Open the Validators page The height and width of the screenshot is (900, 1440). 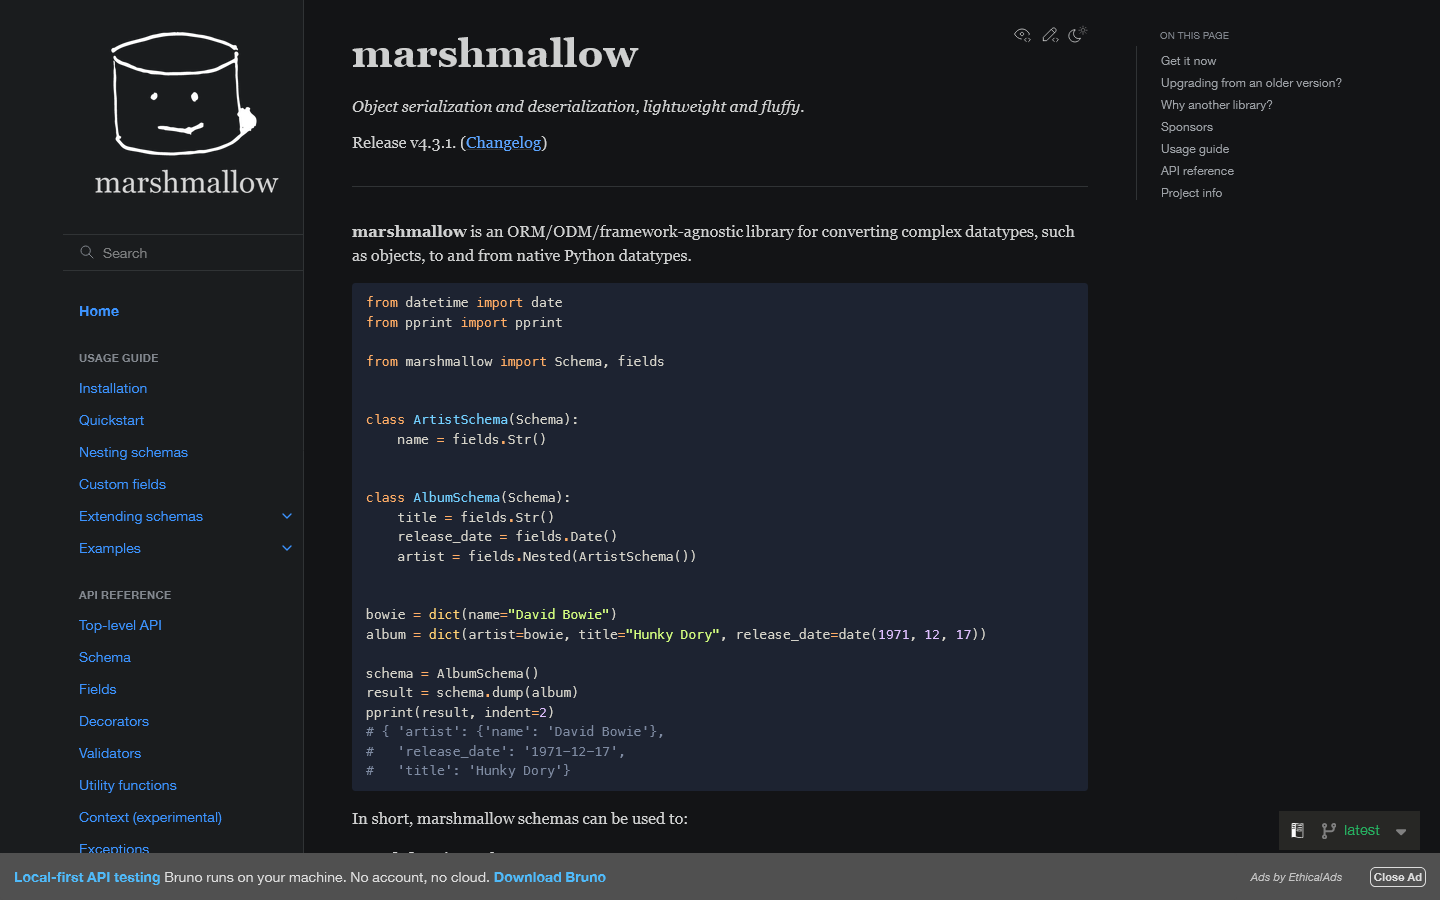[110, 753]
